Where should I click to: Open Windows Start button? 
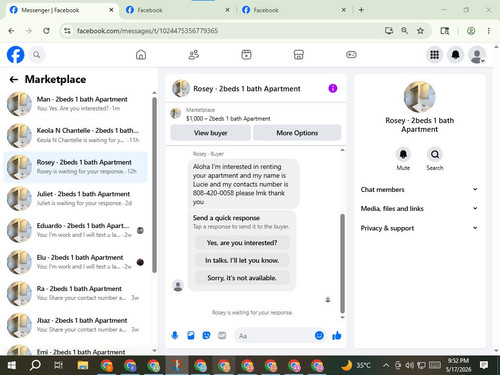tap(12, 365)
